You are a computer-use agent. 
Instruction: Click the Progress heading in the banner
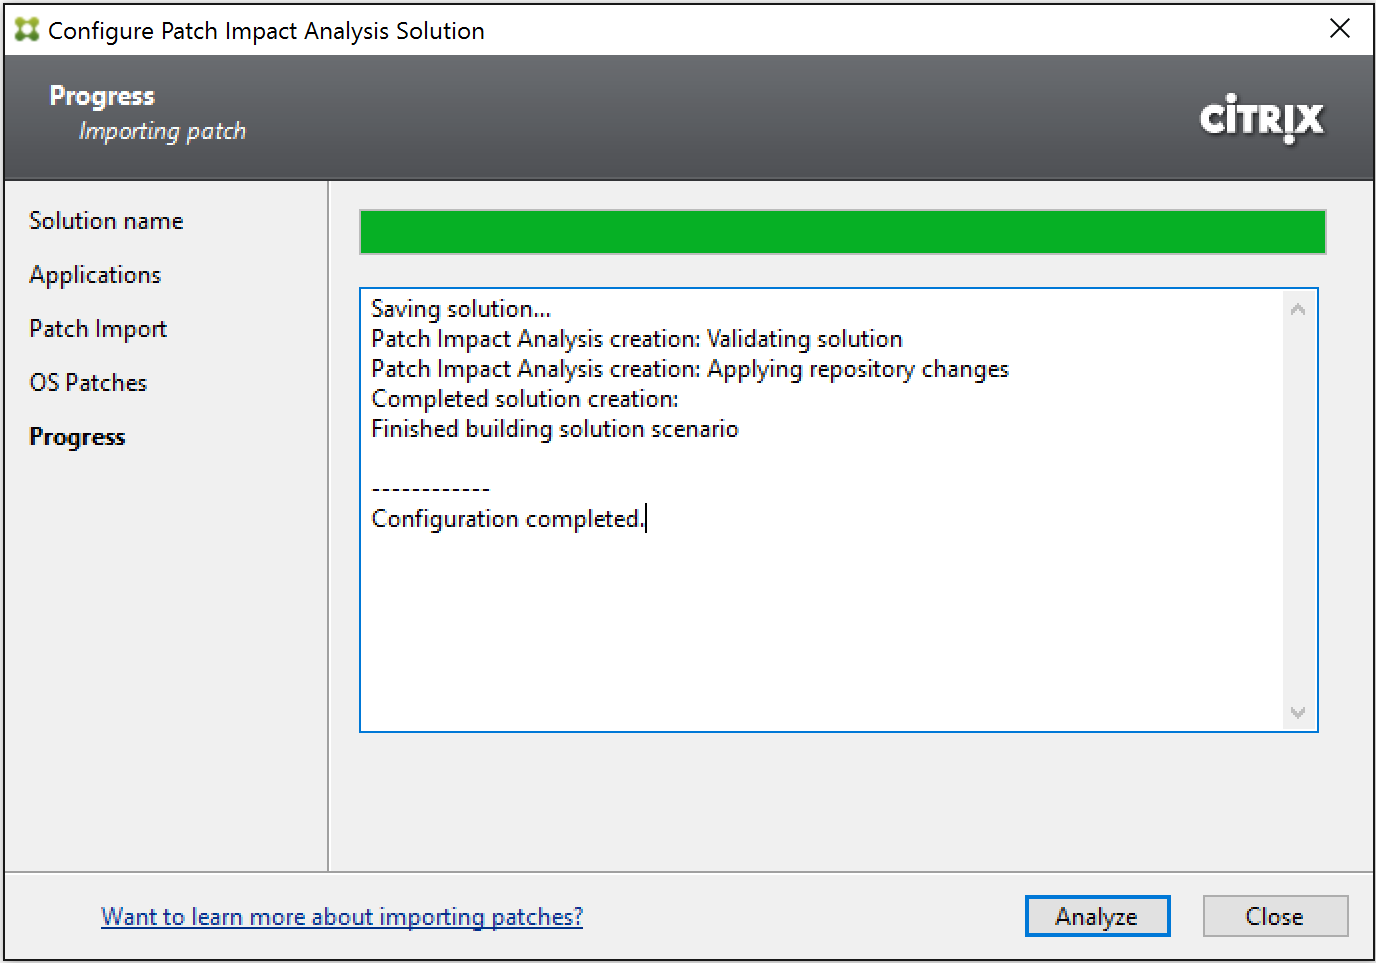click(x=102, y=96)
